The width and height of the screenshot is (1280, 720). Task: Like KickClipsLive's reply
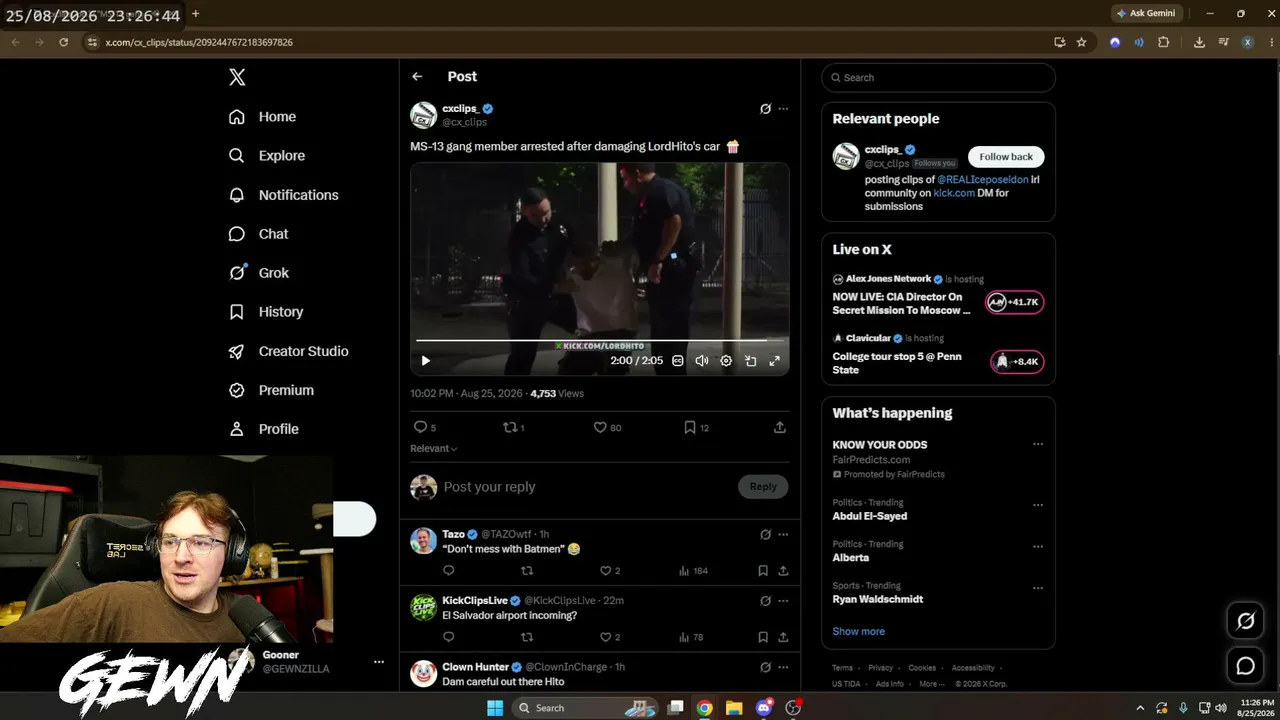605,637
